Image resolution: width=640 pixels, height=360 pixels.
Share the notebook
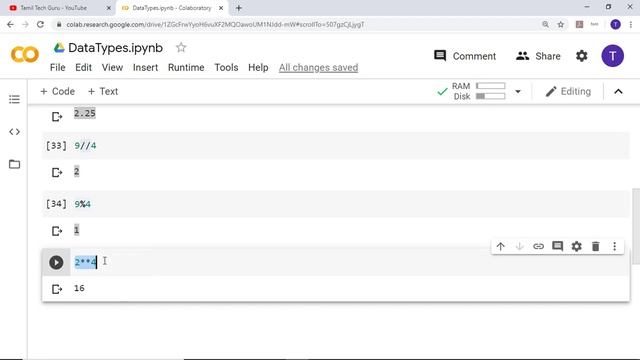pyautogui.click(x=538, y=56)
